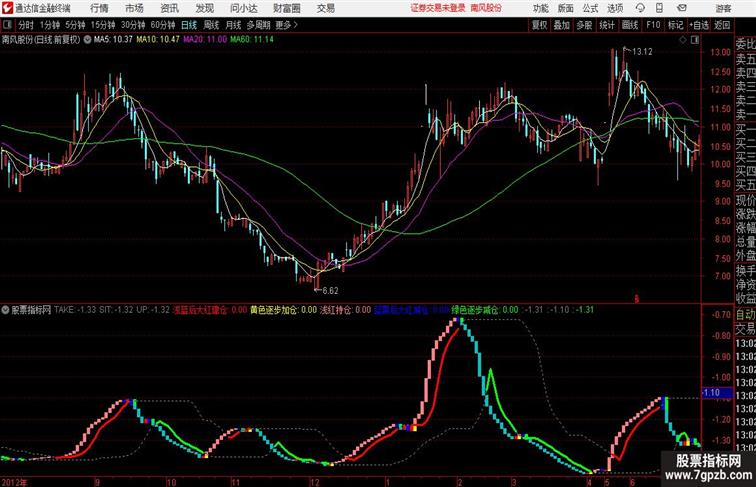
Task: Expand the 更多 periods dropdown
Action: [x=286, y=25]
